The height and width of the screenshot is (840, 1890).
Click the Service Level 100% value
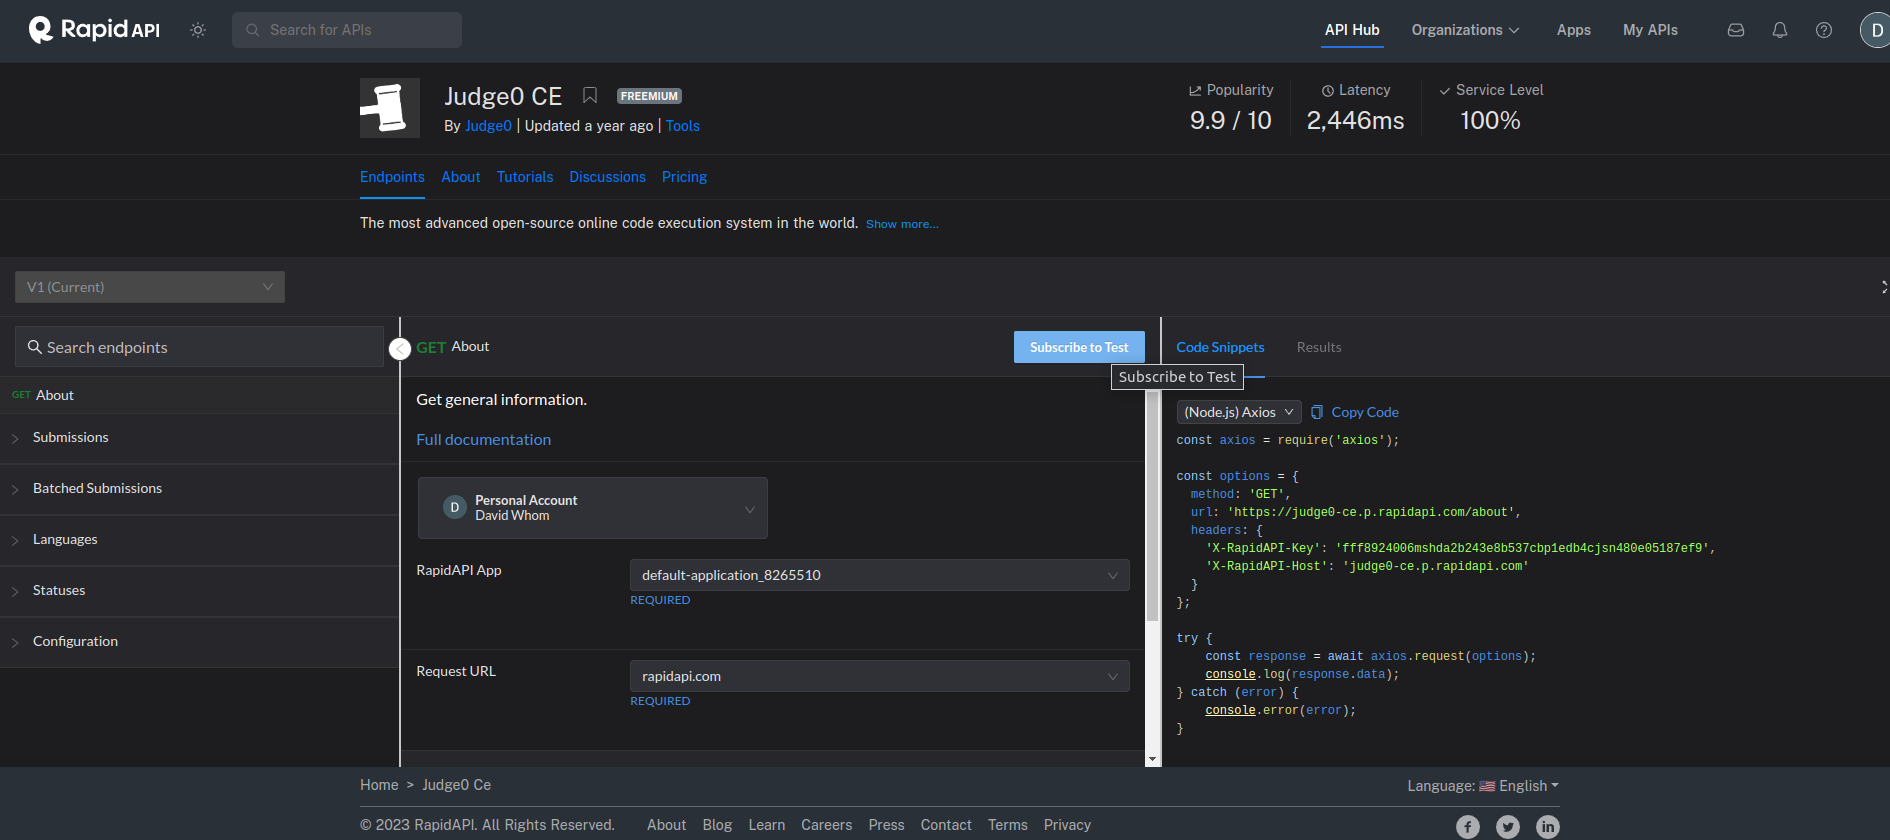(1490, 121)
